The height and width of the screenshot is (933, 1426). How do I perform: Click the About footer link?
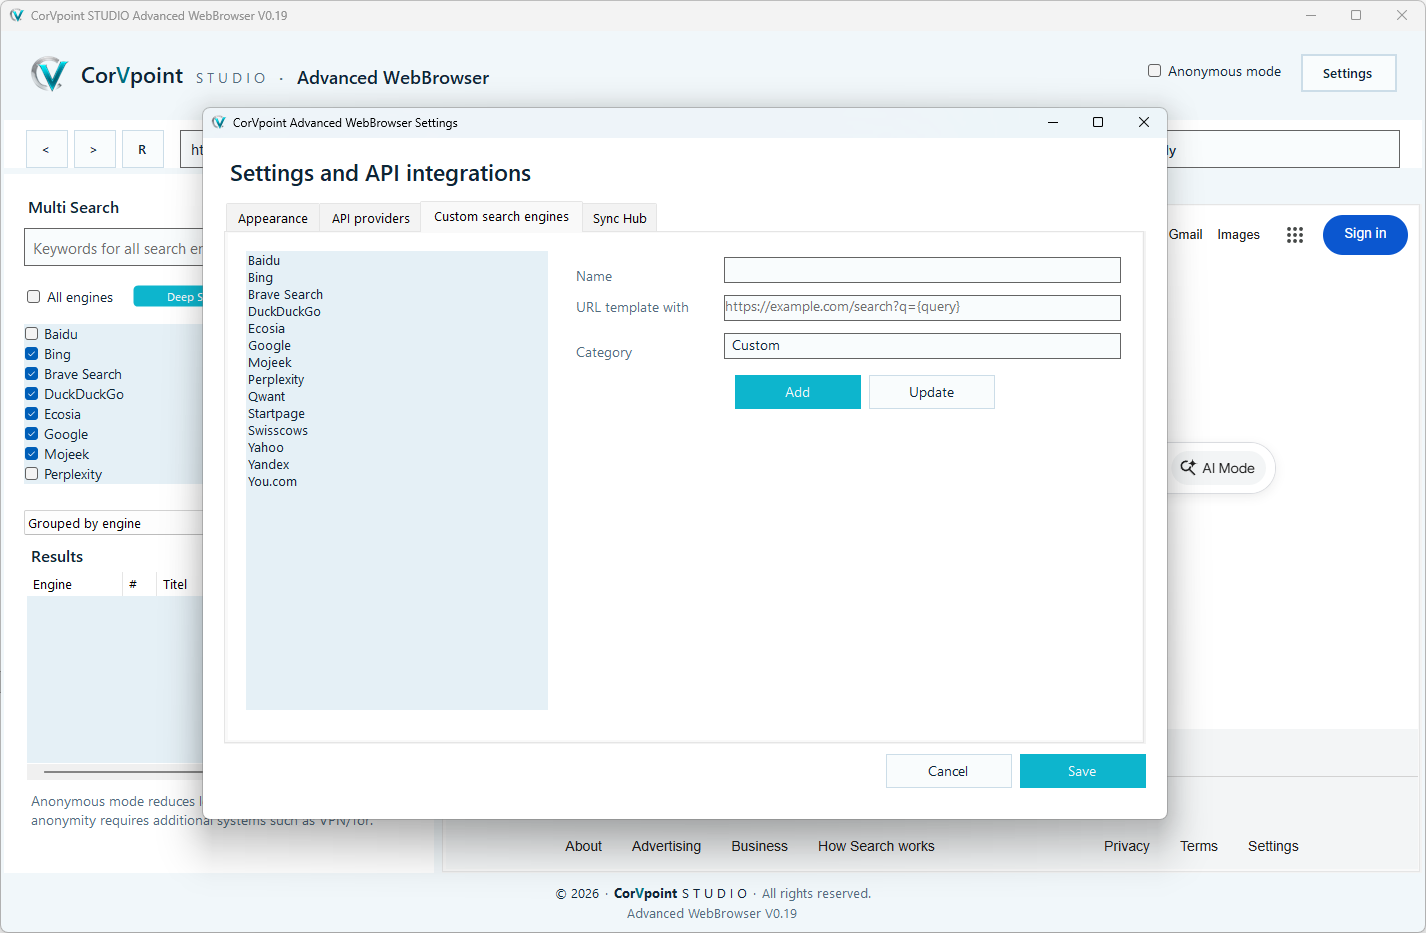point(583,846)
